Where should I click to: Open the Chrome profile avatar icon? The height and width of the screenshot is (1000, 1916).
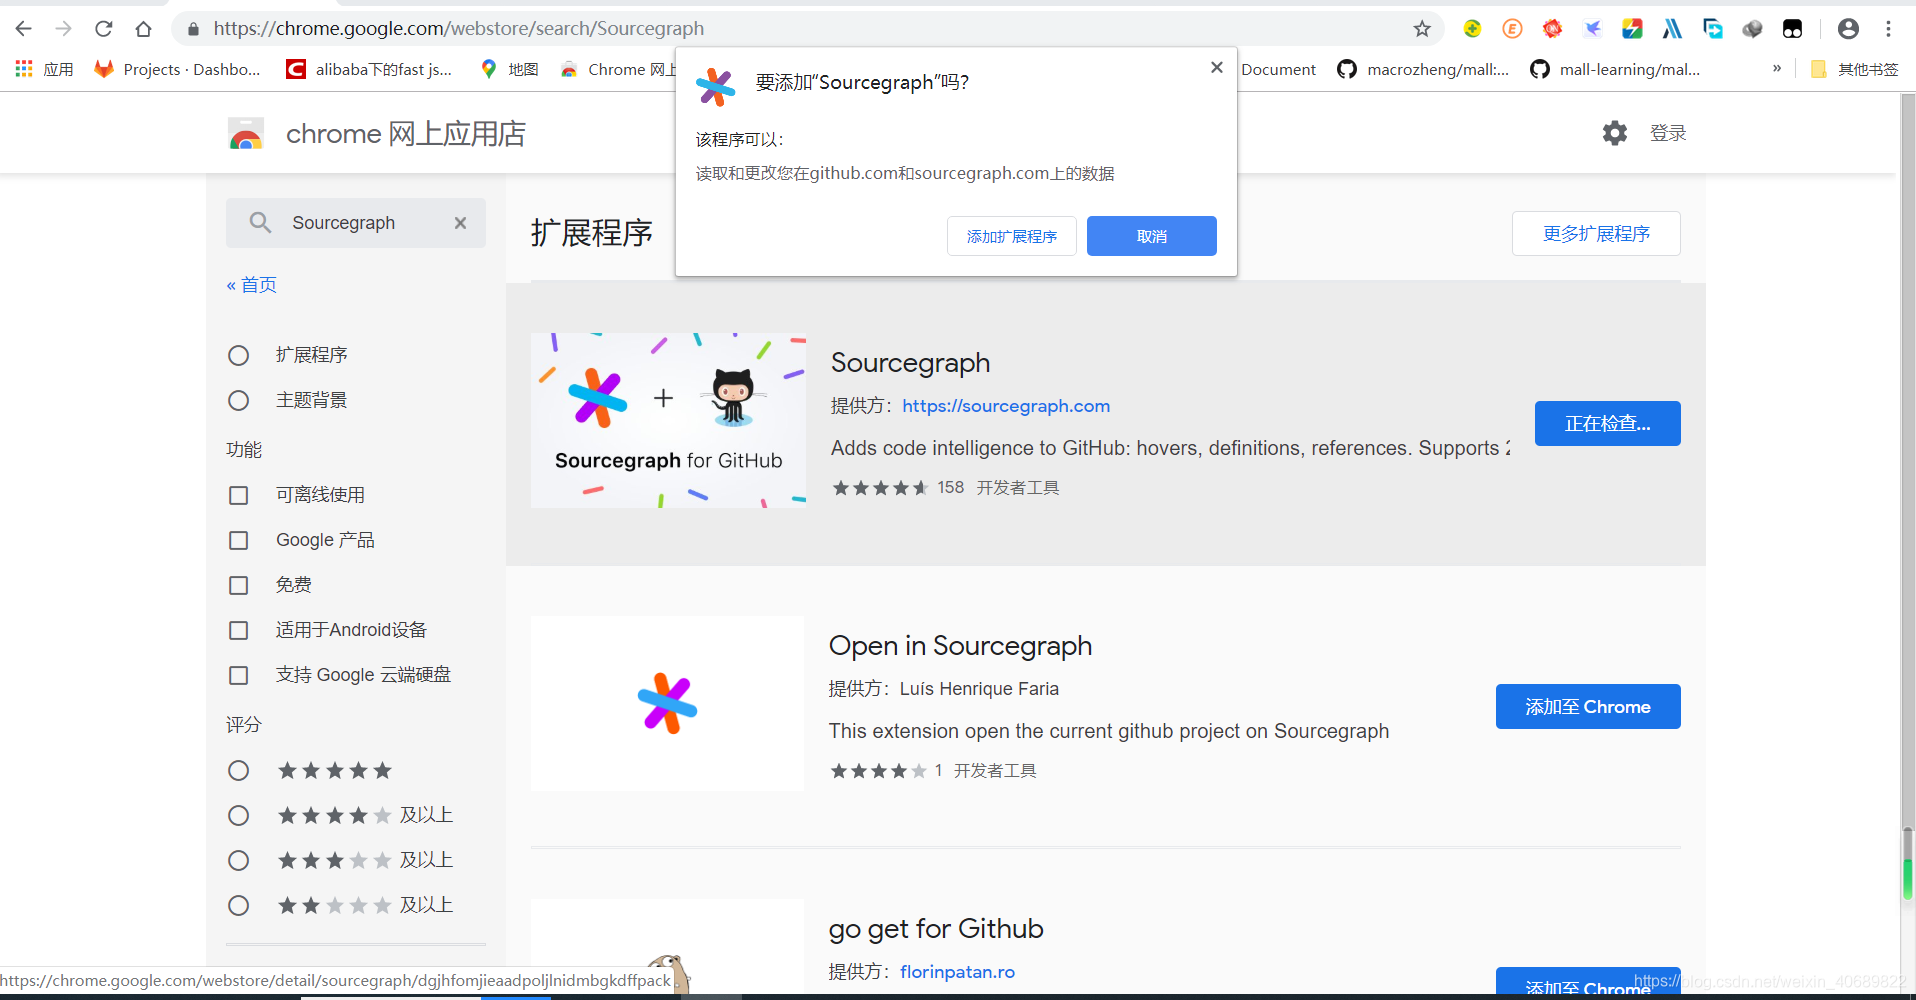point(1848,29)
